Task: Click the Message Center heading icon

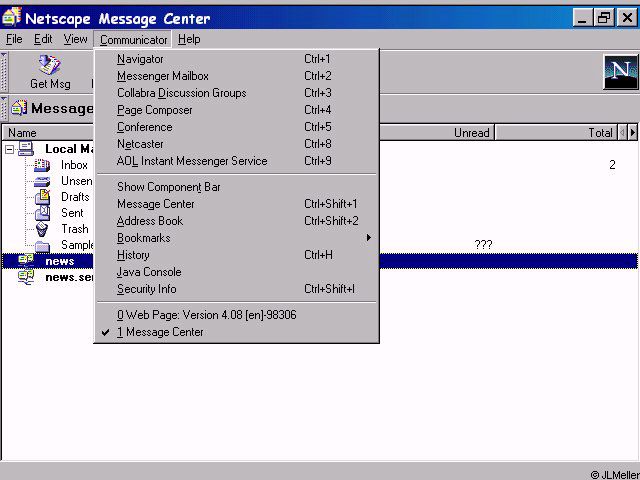Action: click(19, 108)
